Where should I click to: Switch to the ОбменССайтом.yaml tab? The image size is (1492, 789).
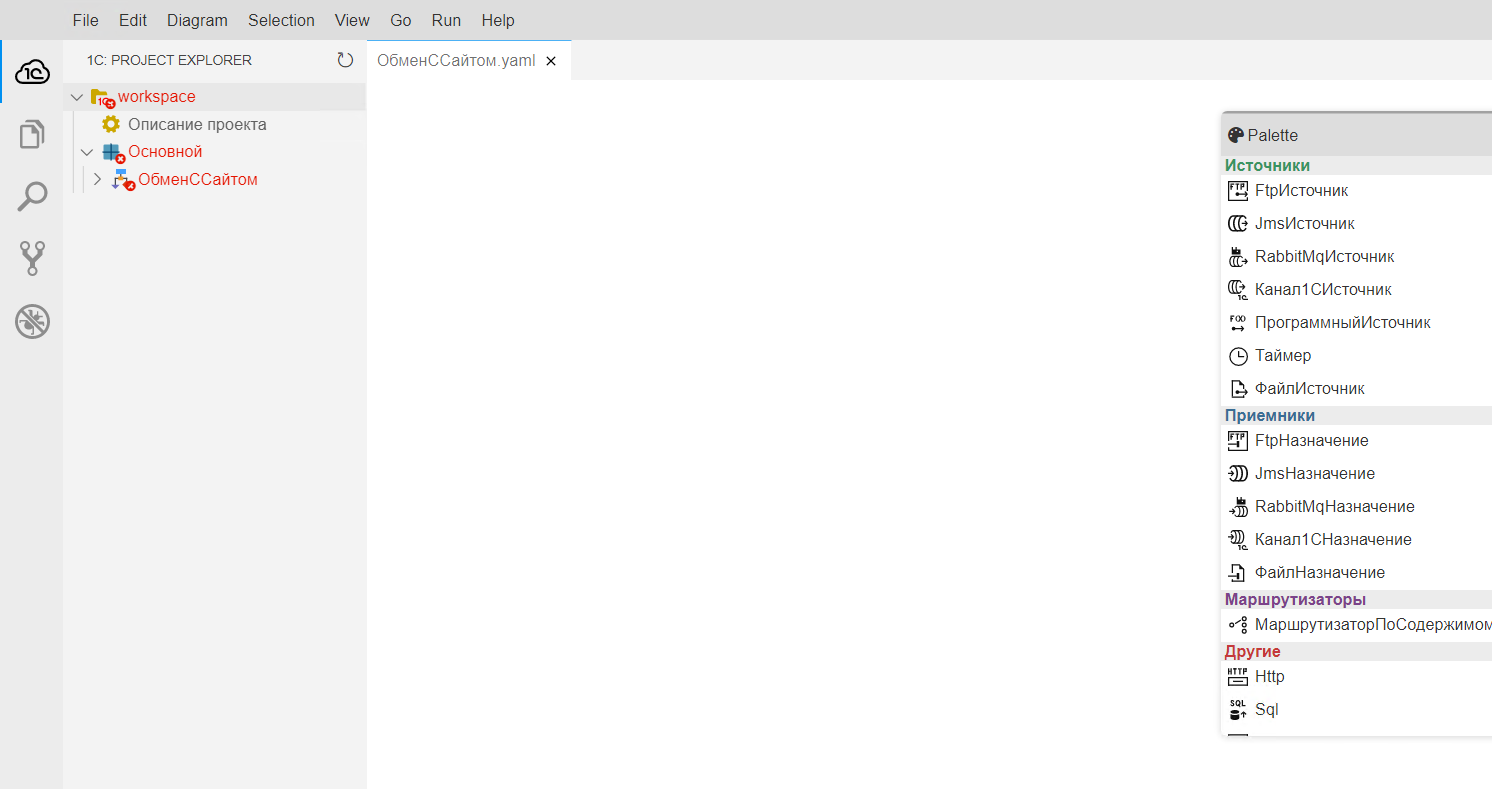[x=456, y=61]
